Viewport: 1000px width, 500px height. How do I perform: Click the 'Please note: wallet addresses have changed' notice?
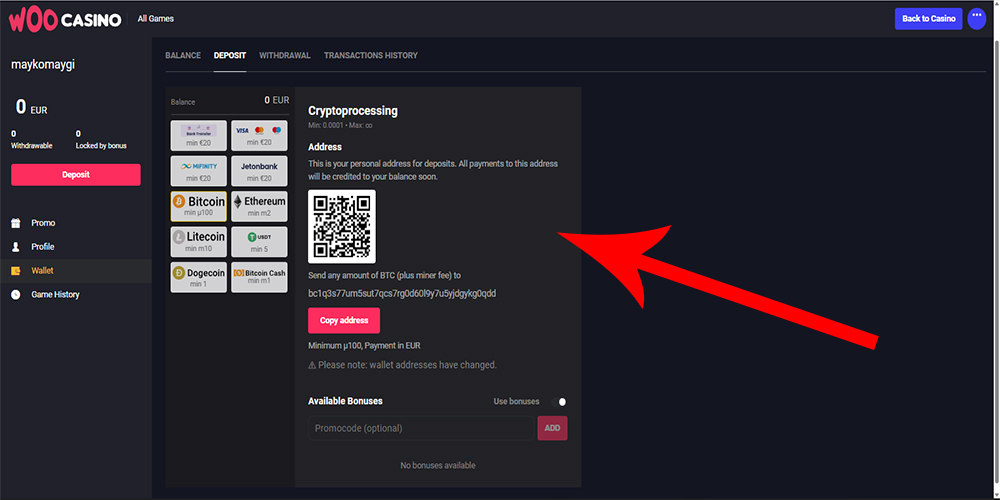pos(402,365)
